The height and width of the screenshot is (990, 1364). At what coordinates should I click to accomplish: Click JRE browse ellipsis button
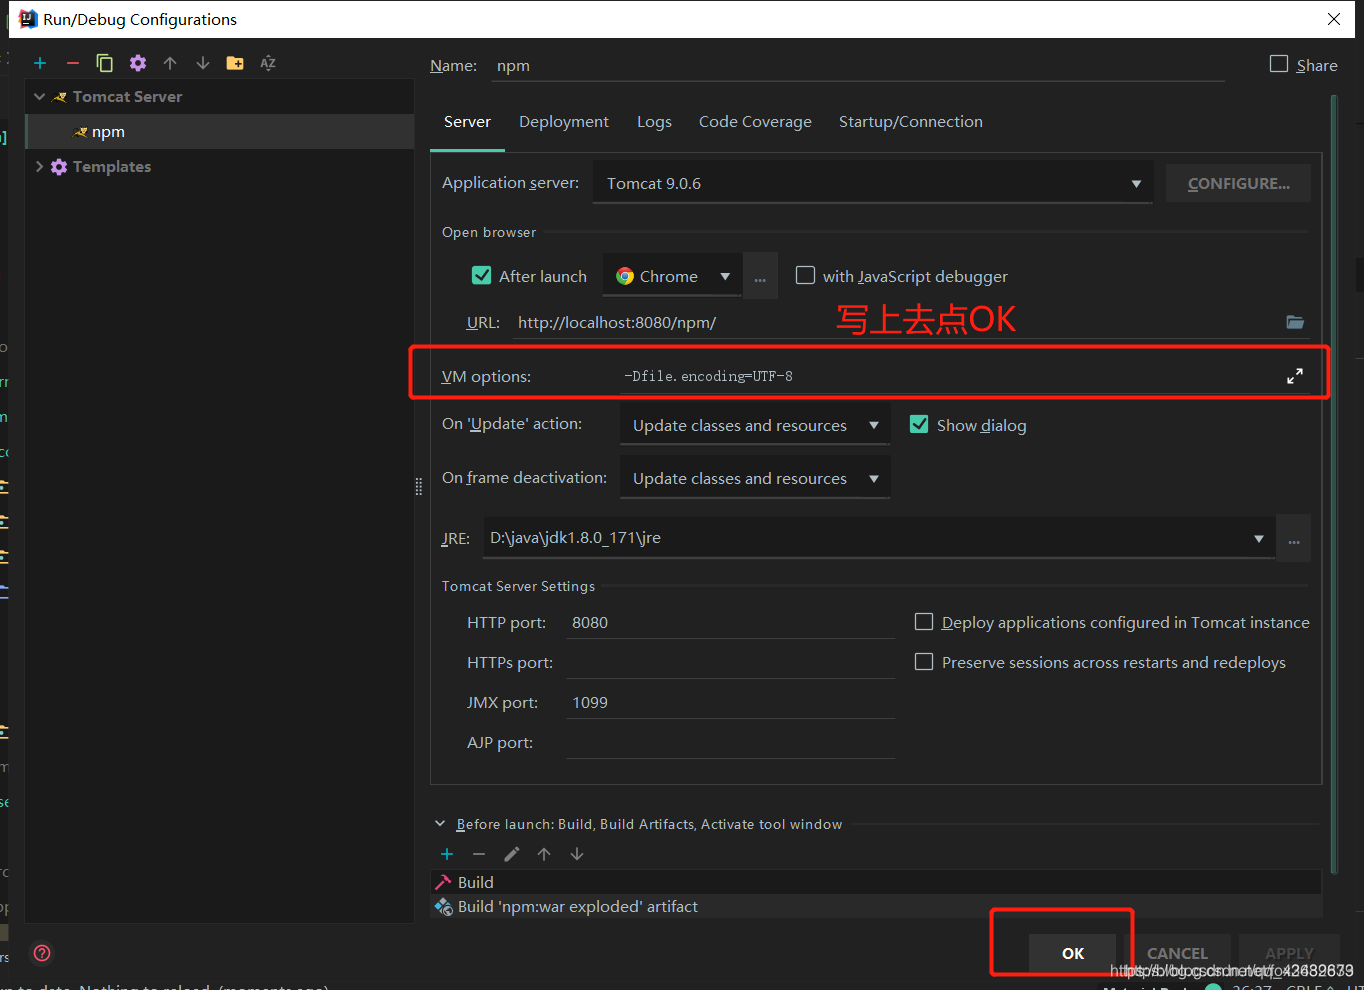[1294, 539]
